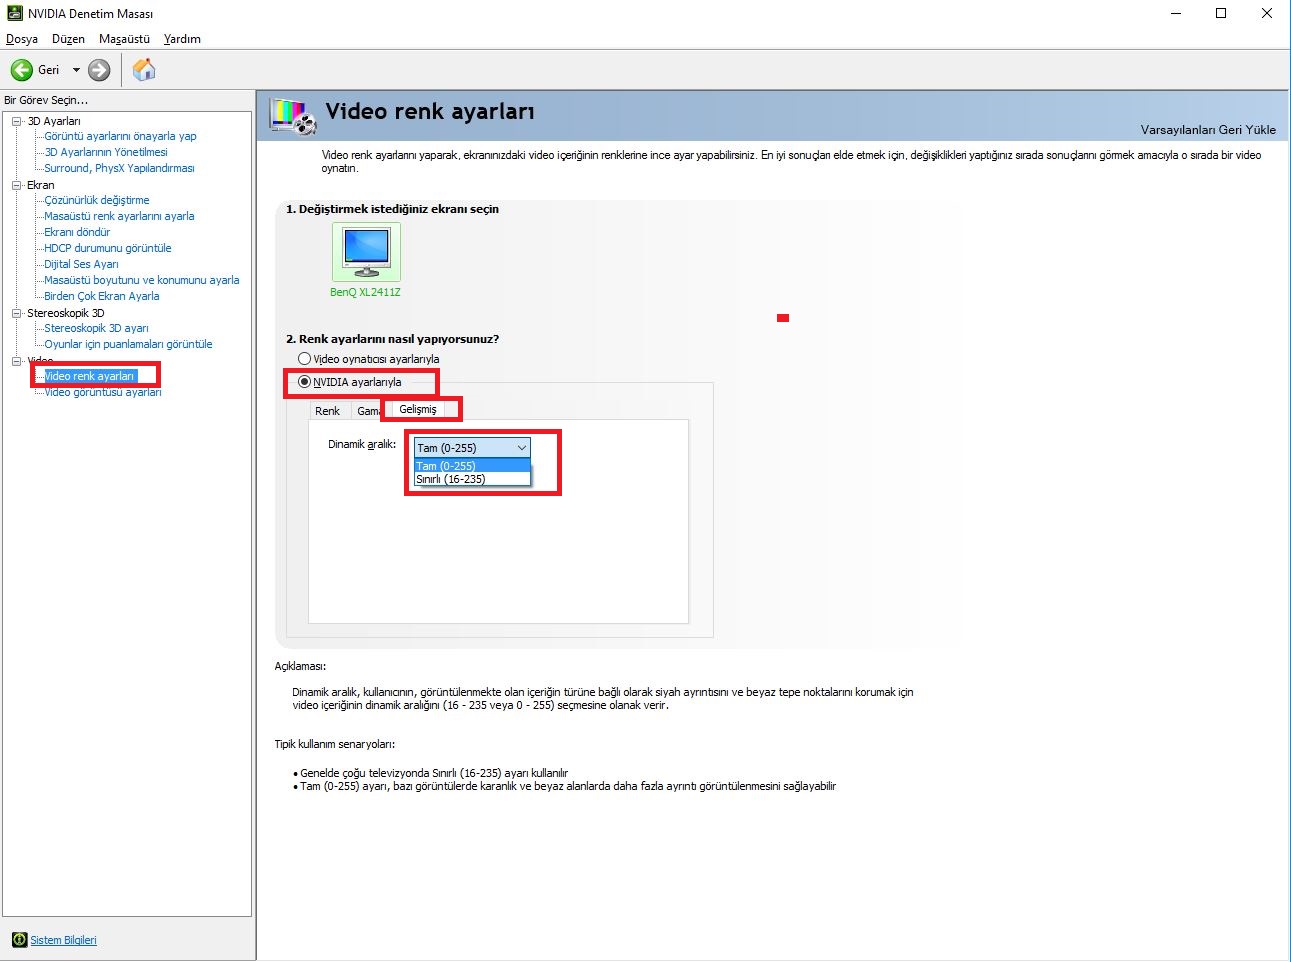1291x962 pixels.
Task: Open Ekranı döndür page
Action: click(x=77, y=232)
